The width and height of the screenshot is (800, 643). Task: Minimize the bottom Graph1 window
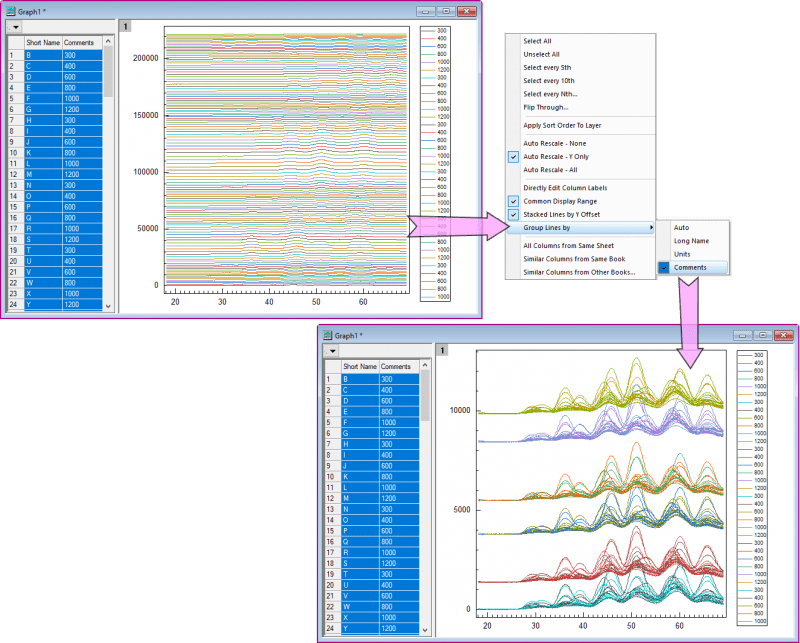742,335
